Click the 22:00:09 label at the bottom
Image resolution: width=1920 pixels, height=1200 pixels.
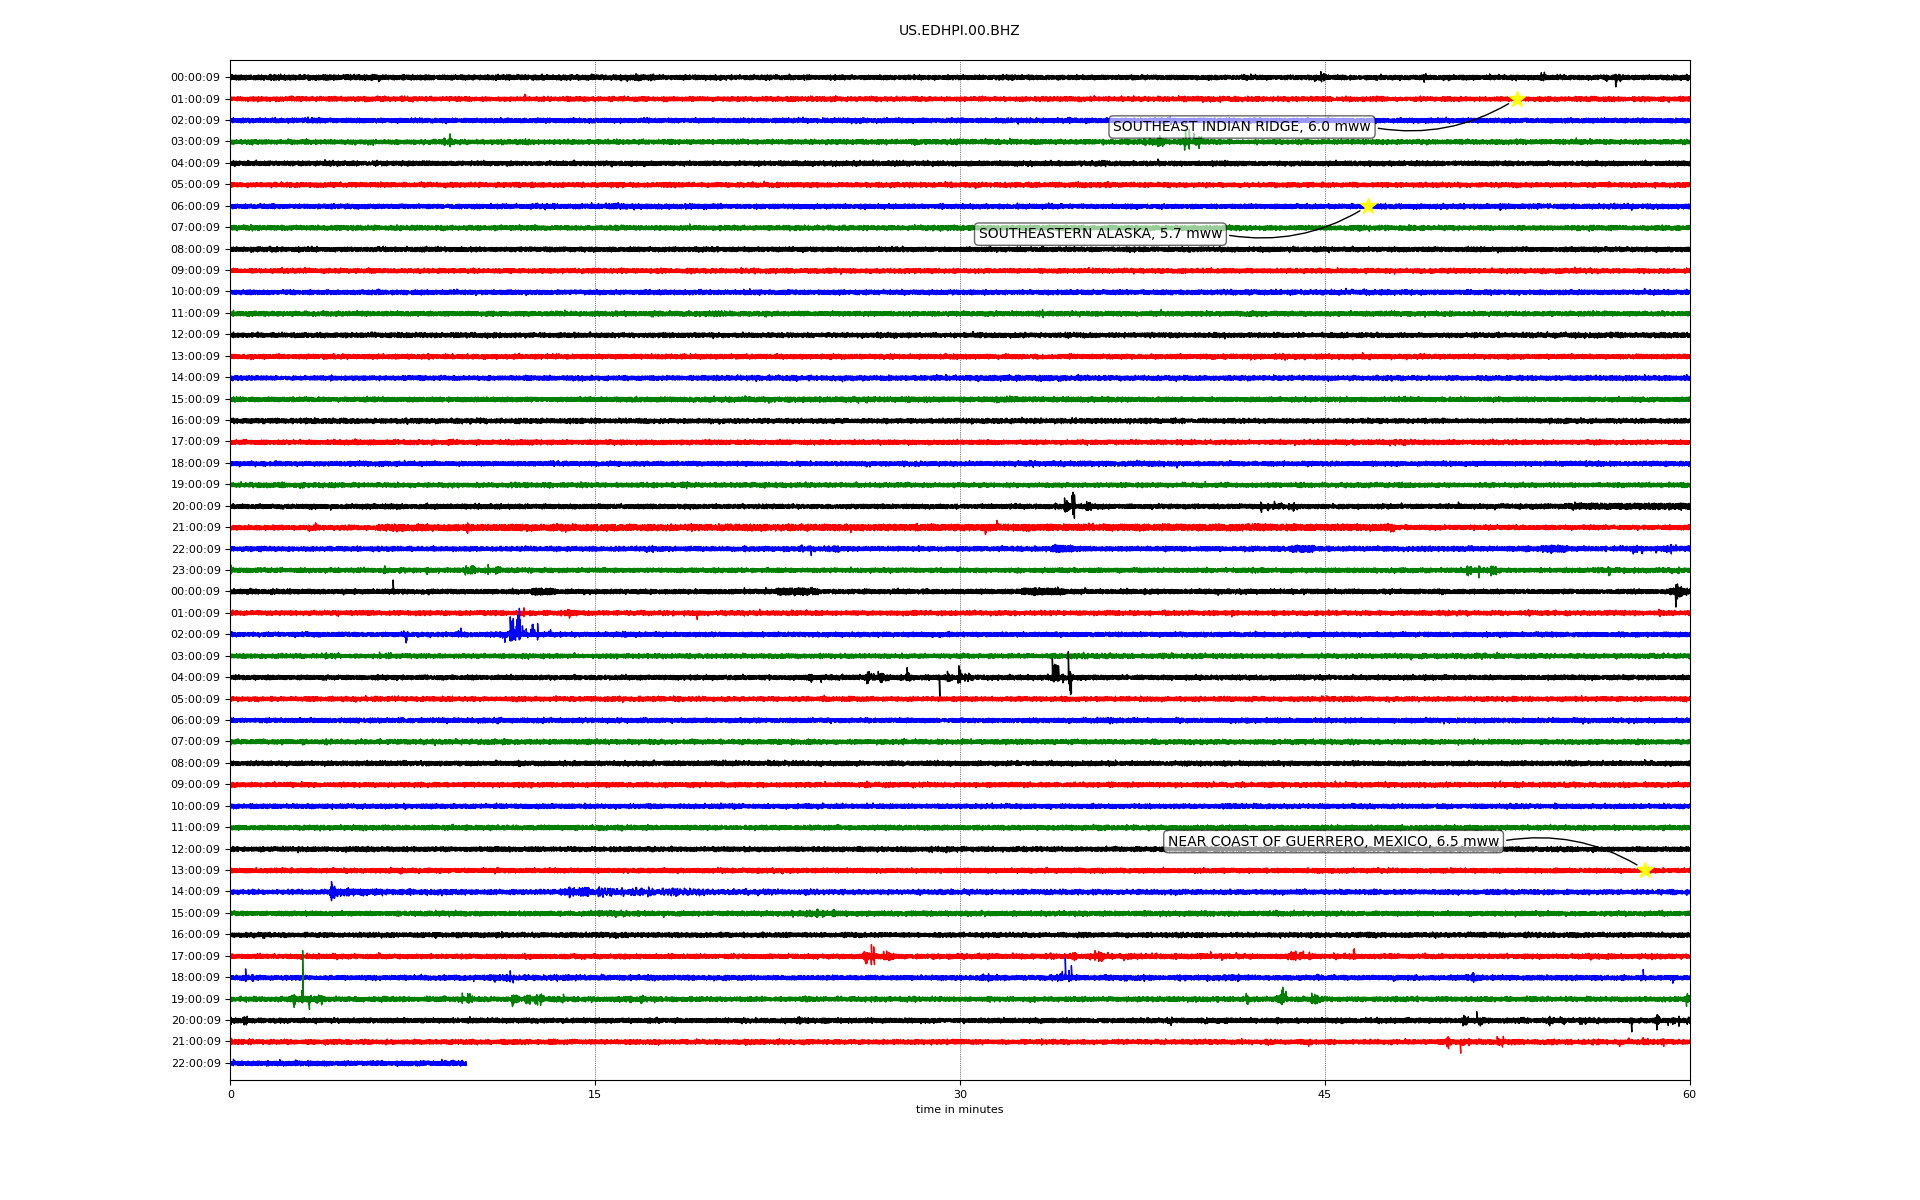coord(195,1064)
